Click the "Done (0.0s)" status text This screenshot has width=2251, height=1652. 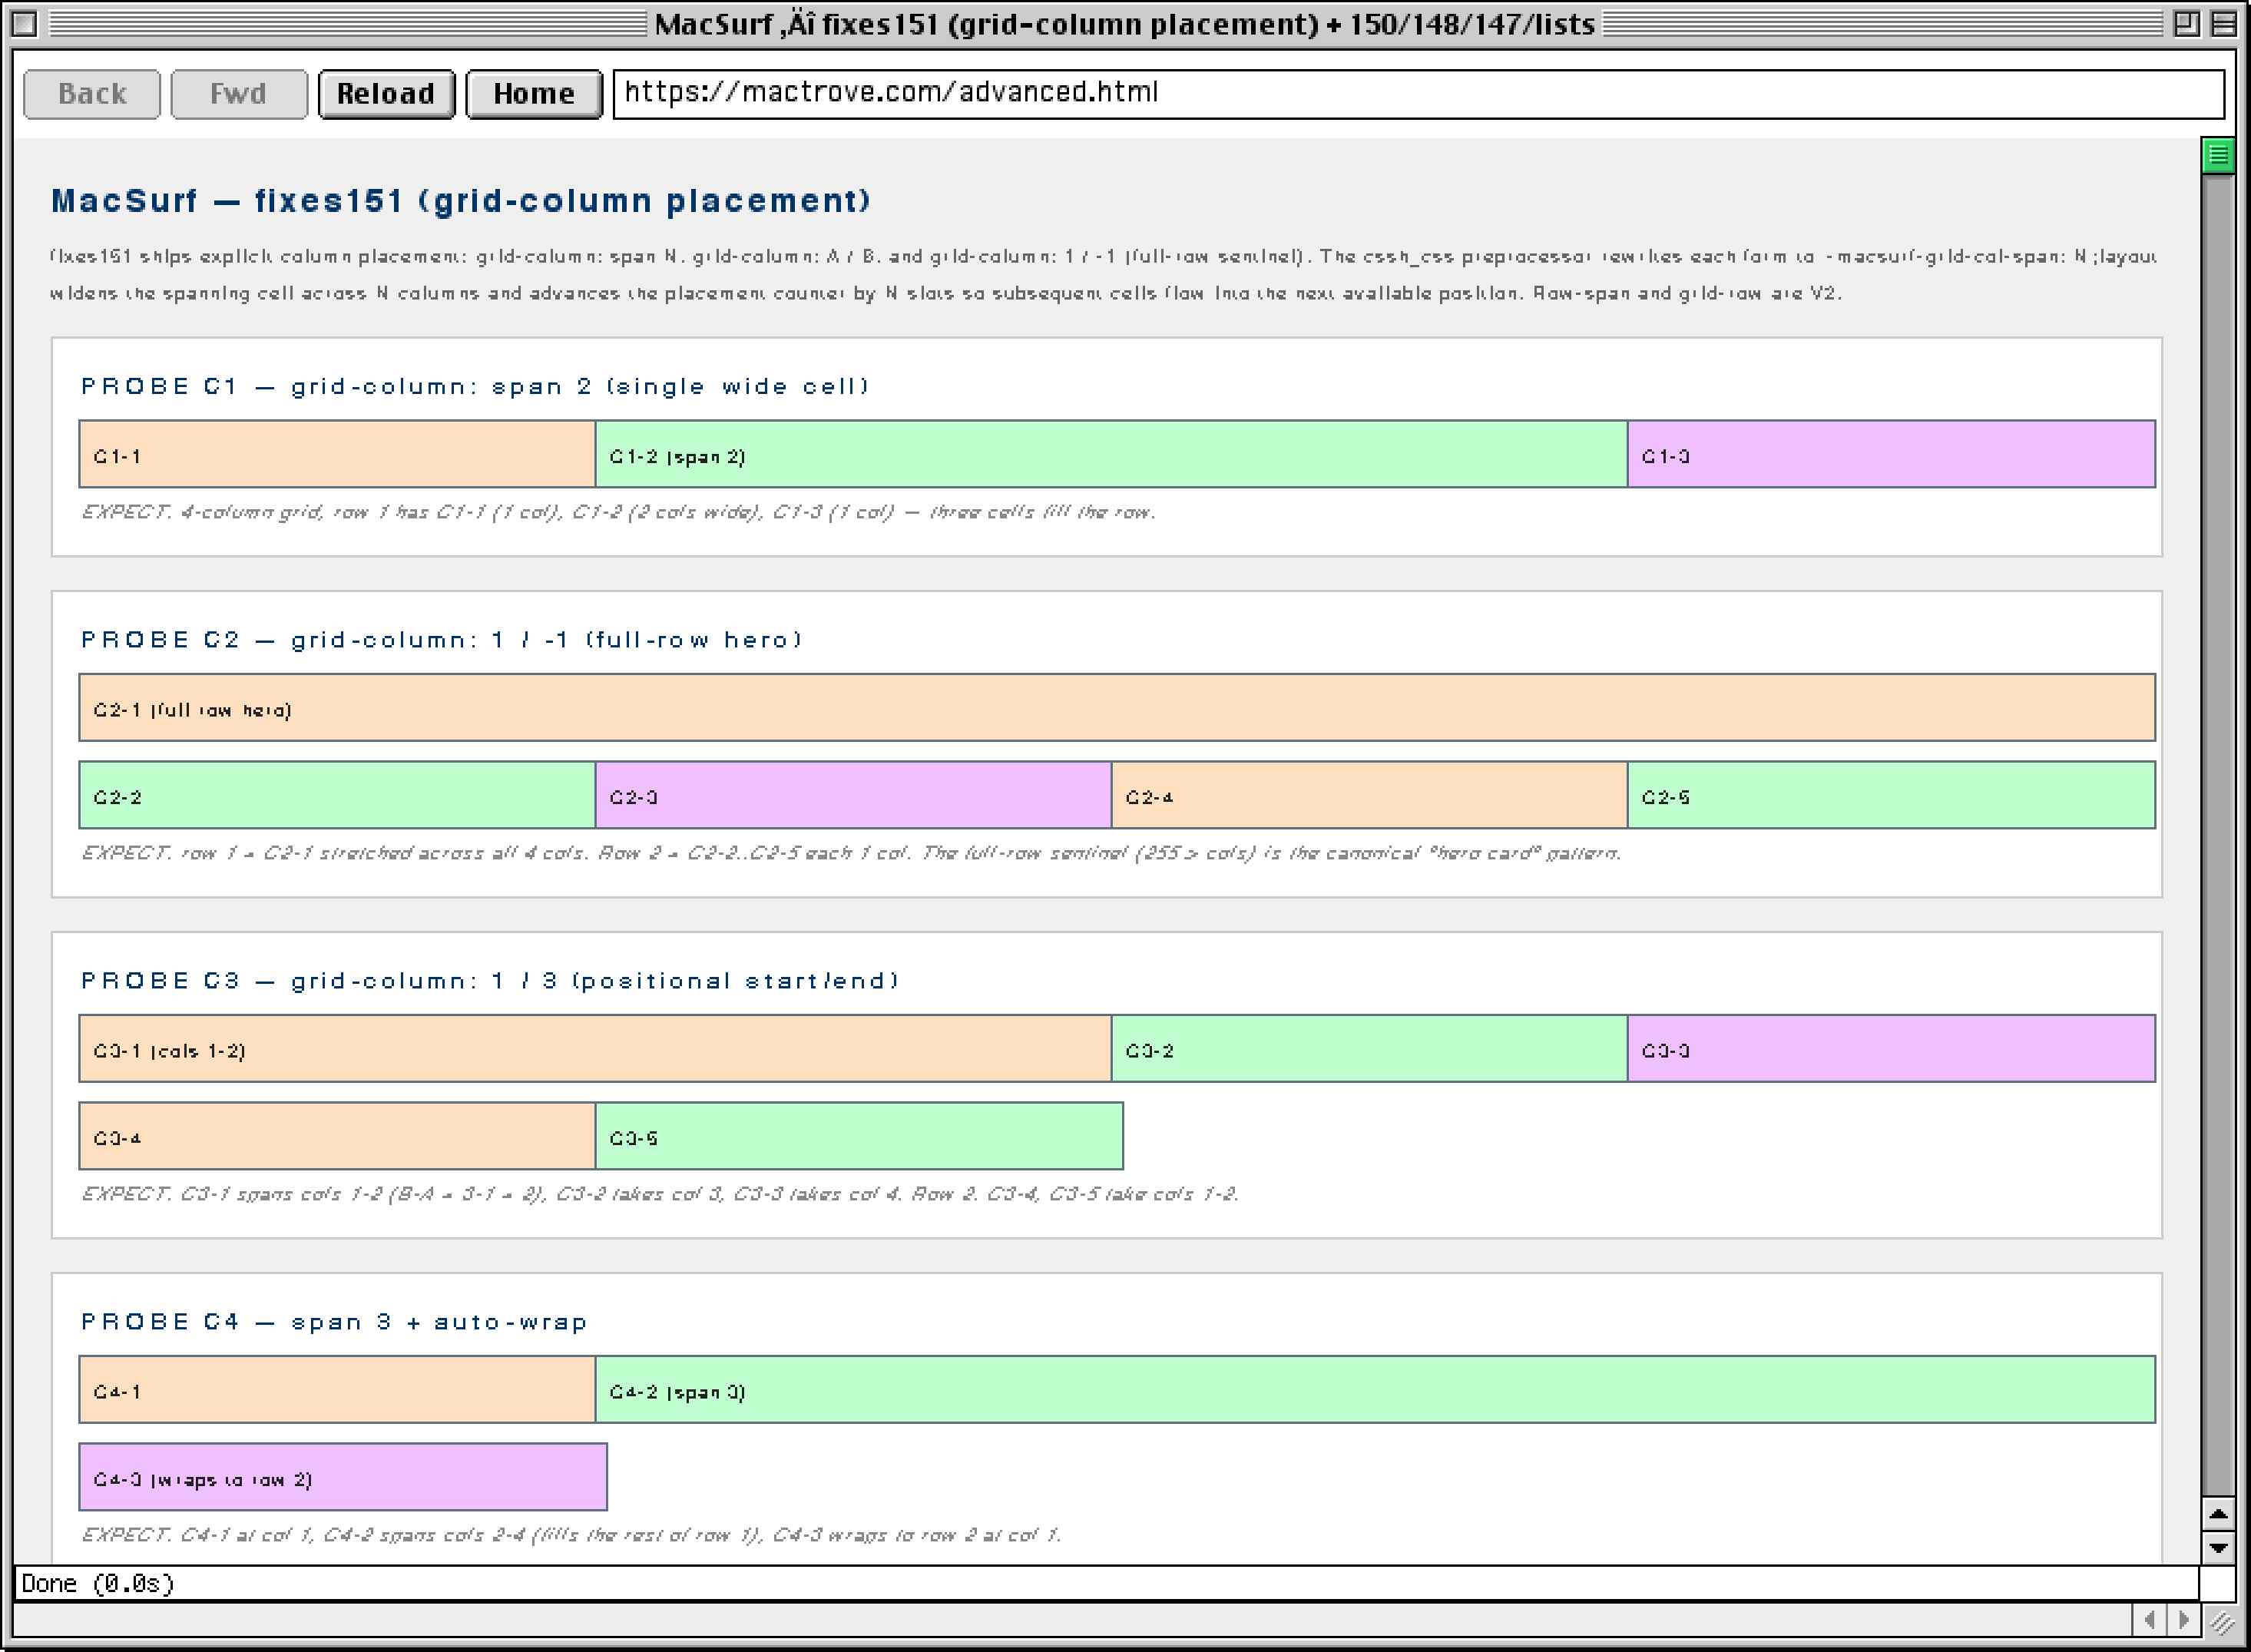point(98,1583)
